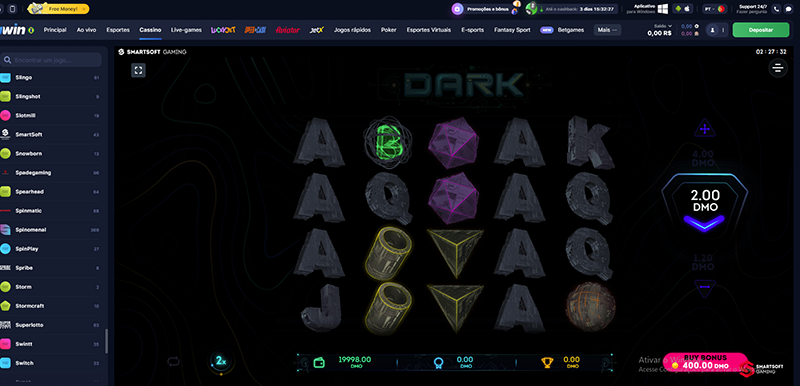Expand the Saldo balance dropdown
800x386 pixels.
pos(662,27)
